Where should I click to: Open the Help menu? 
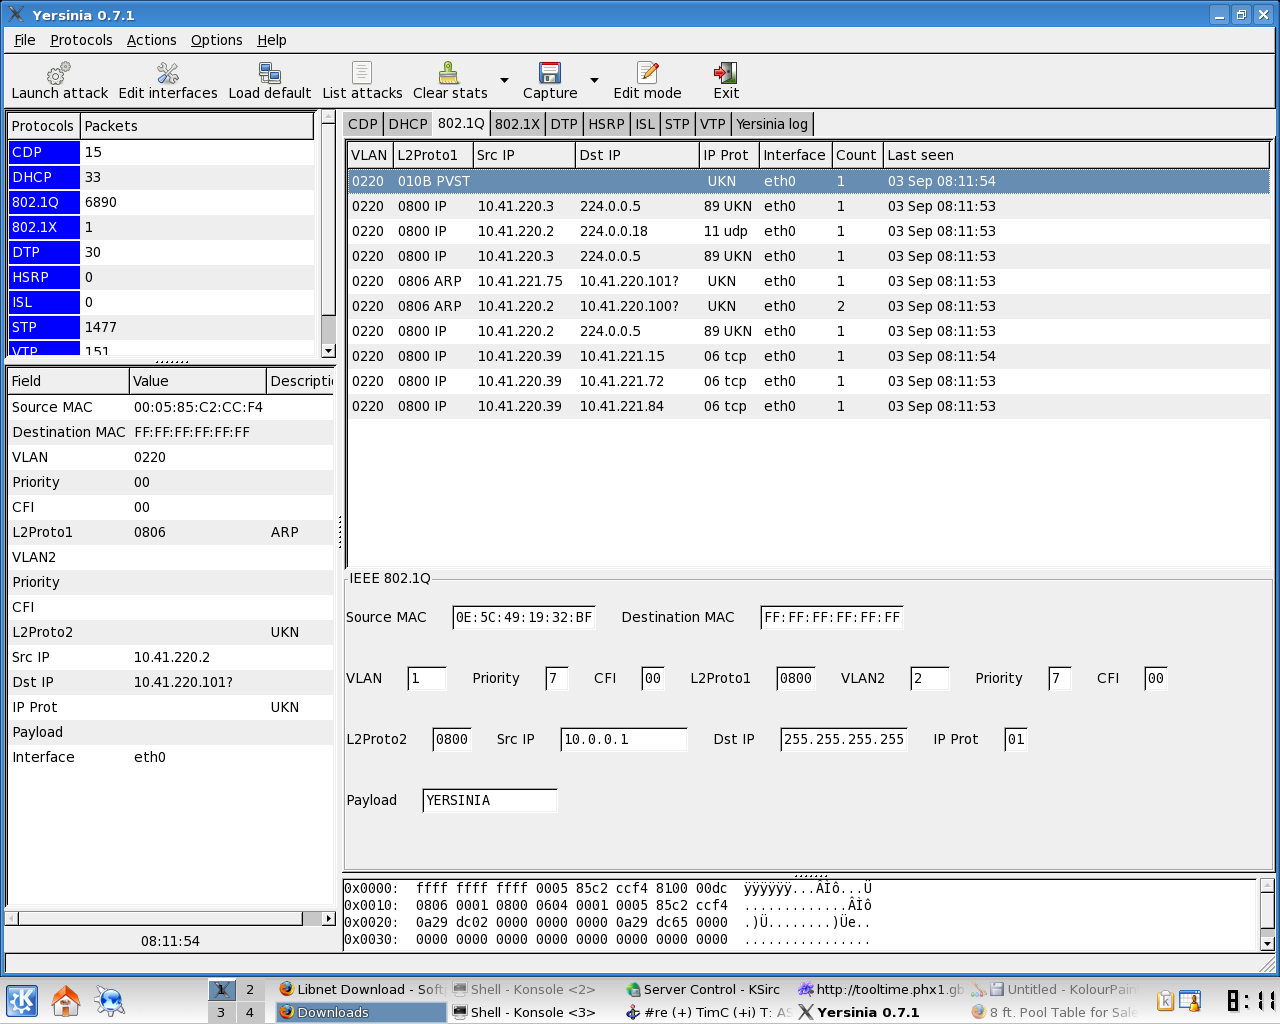[271, 40]
